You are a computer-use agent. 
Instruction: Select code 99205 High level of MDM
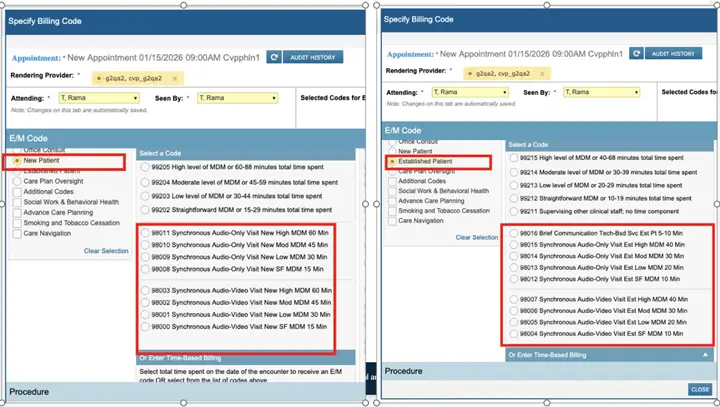[x=147, y=168]
